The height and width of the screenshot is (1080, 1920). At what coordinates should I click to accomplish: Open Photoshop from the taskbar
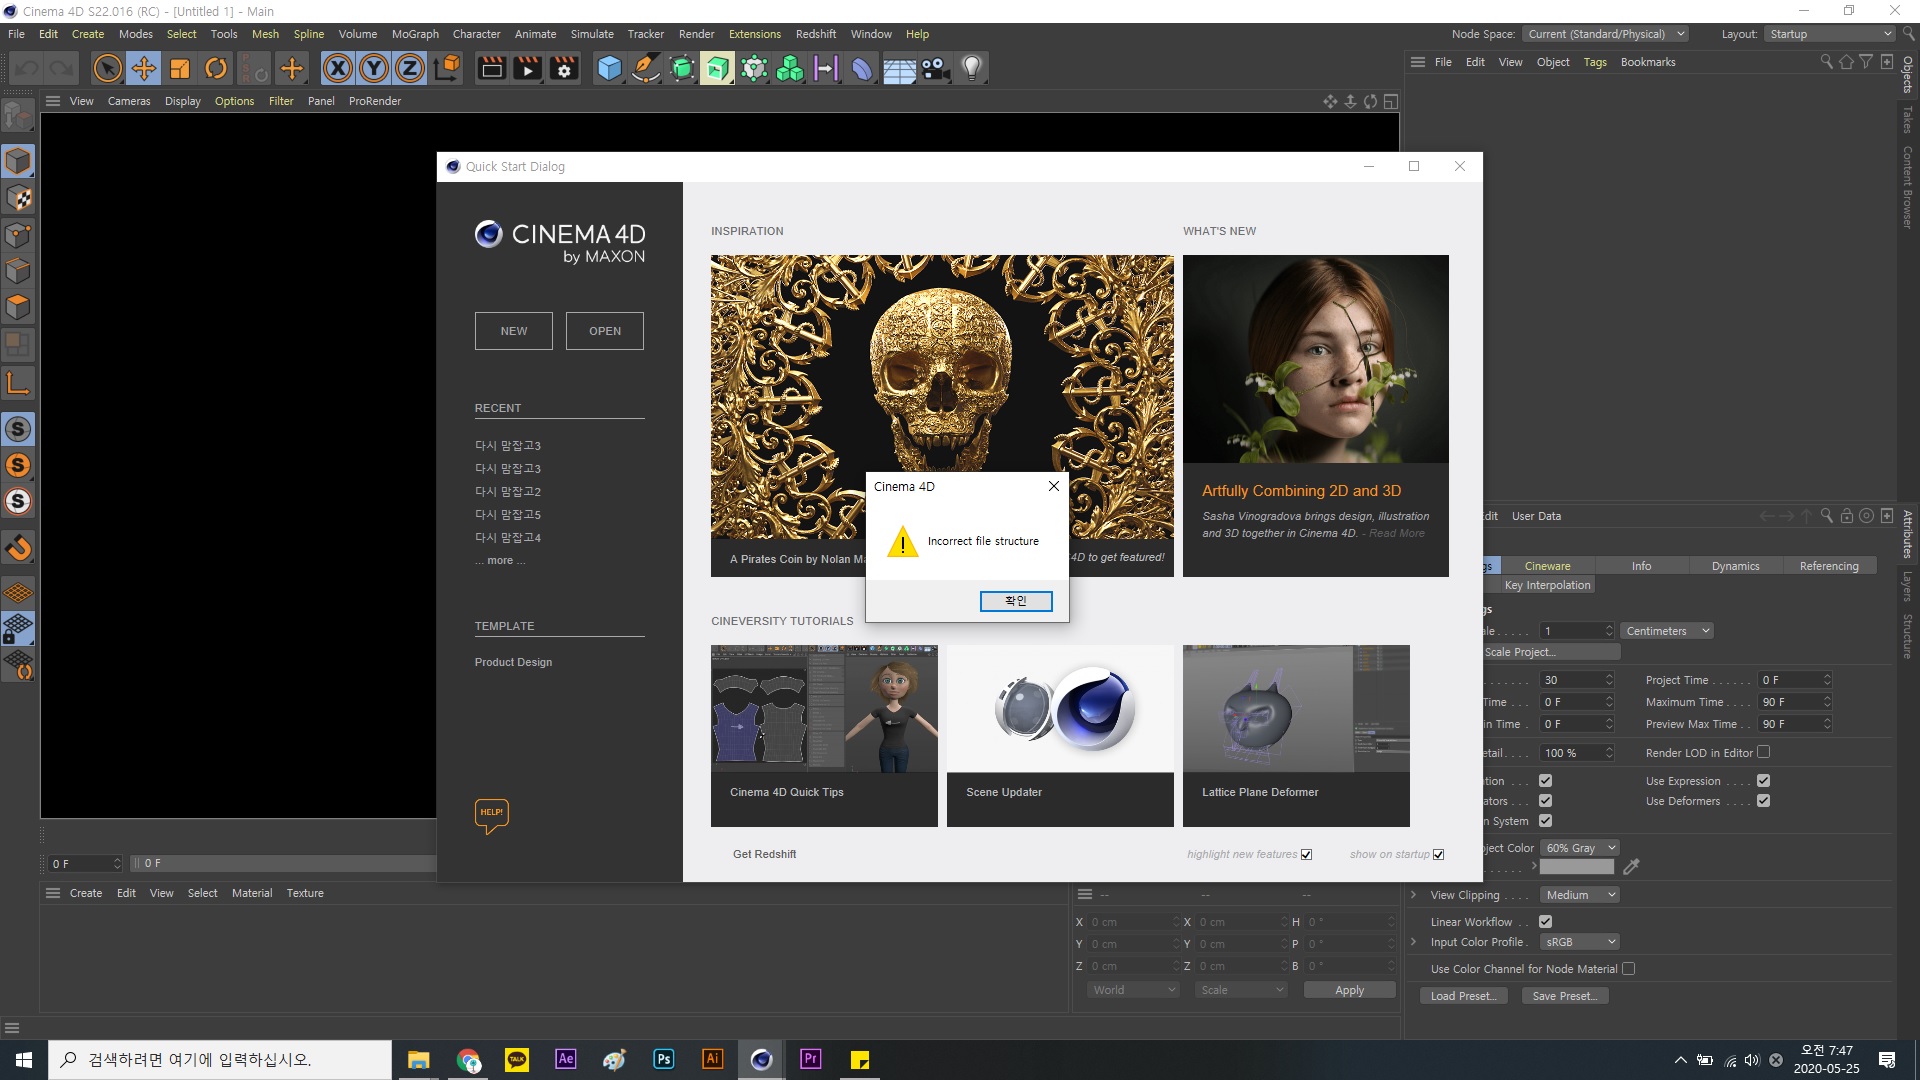[664, 1059]
